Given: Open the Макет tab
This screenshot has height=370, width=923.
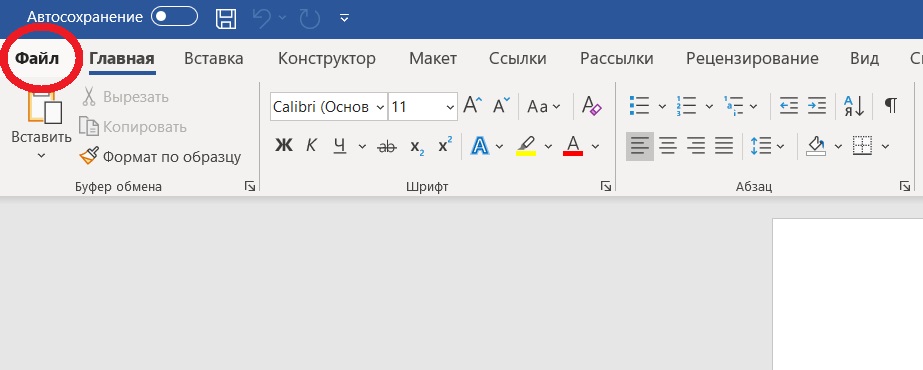Looking at the screenshot, I should coord(433,59).
